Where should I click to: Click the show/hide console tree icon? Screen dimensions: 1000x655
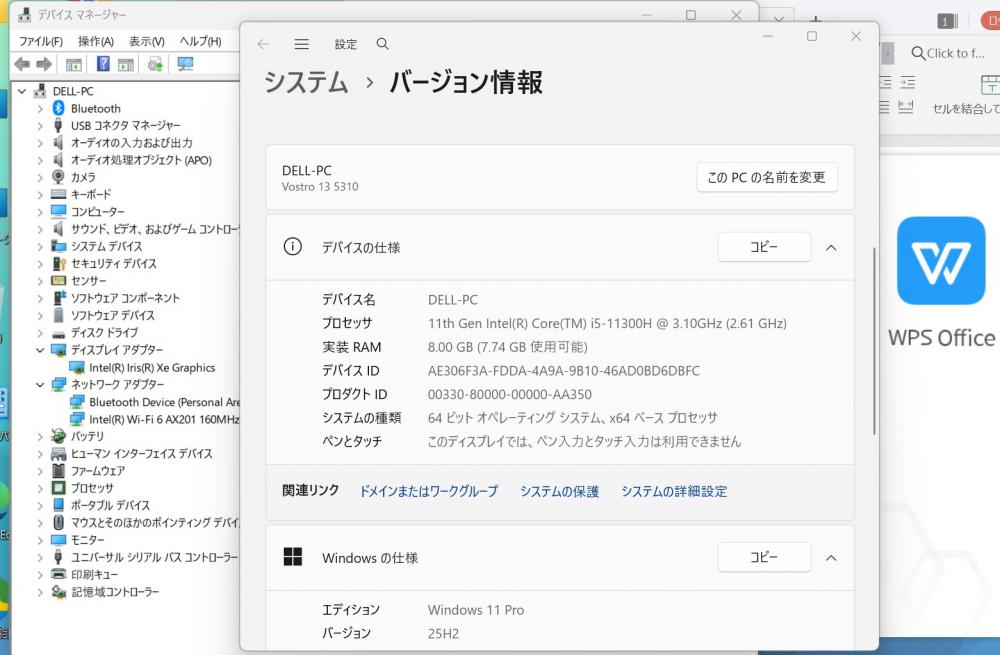(73, 64)
